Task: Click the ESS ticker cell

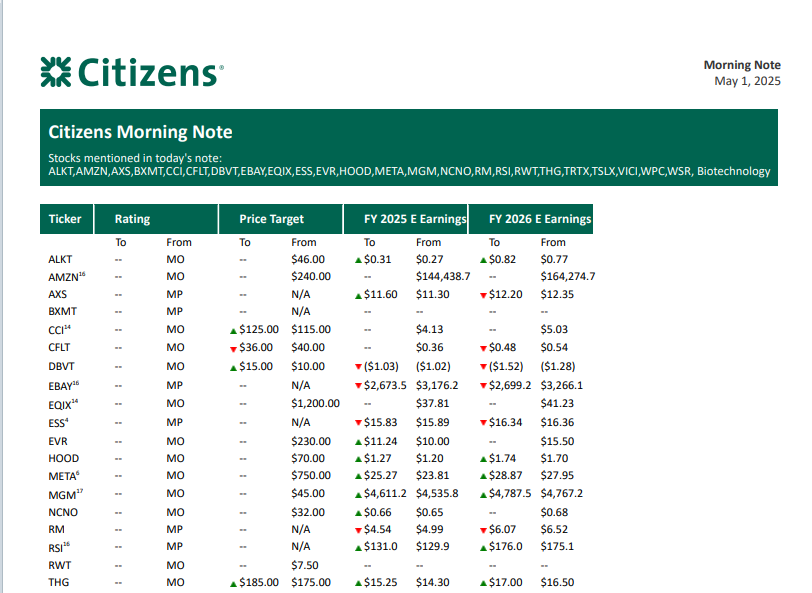Action: [x=59, y=423]
